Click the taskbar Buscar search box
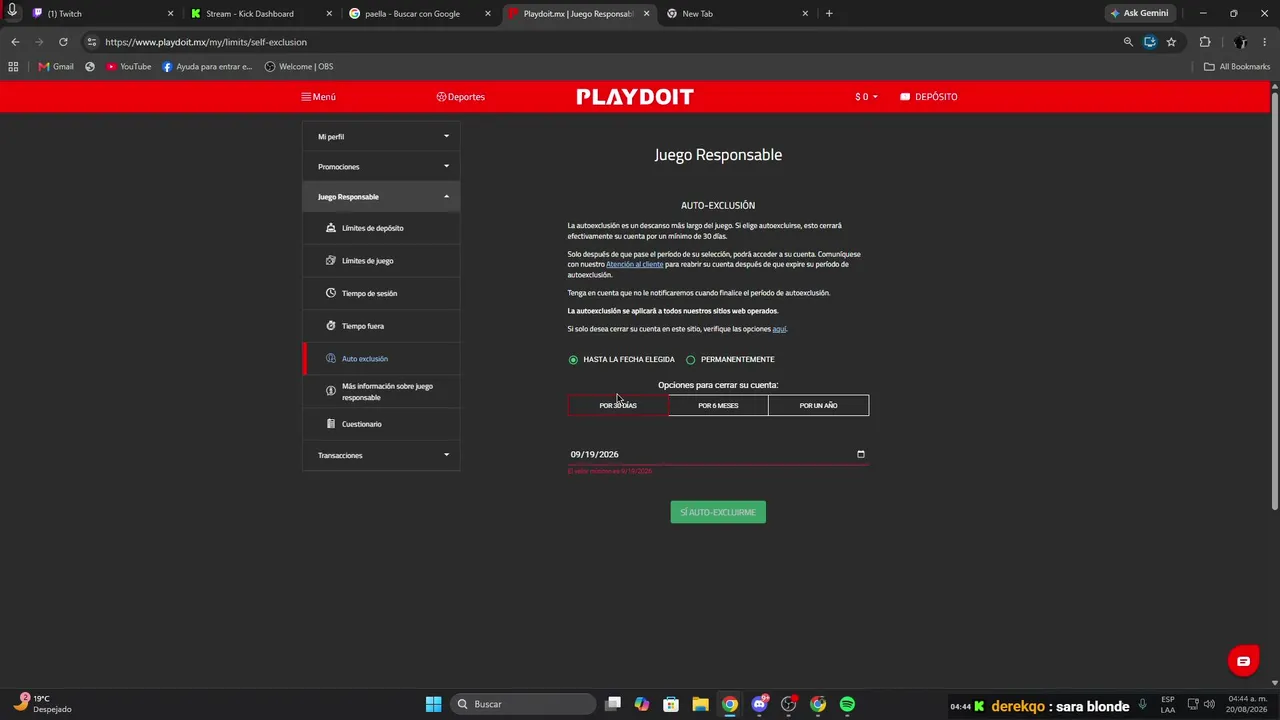Screen dimensions: 1280x720 [523, 704]
